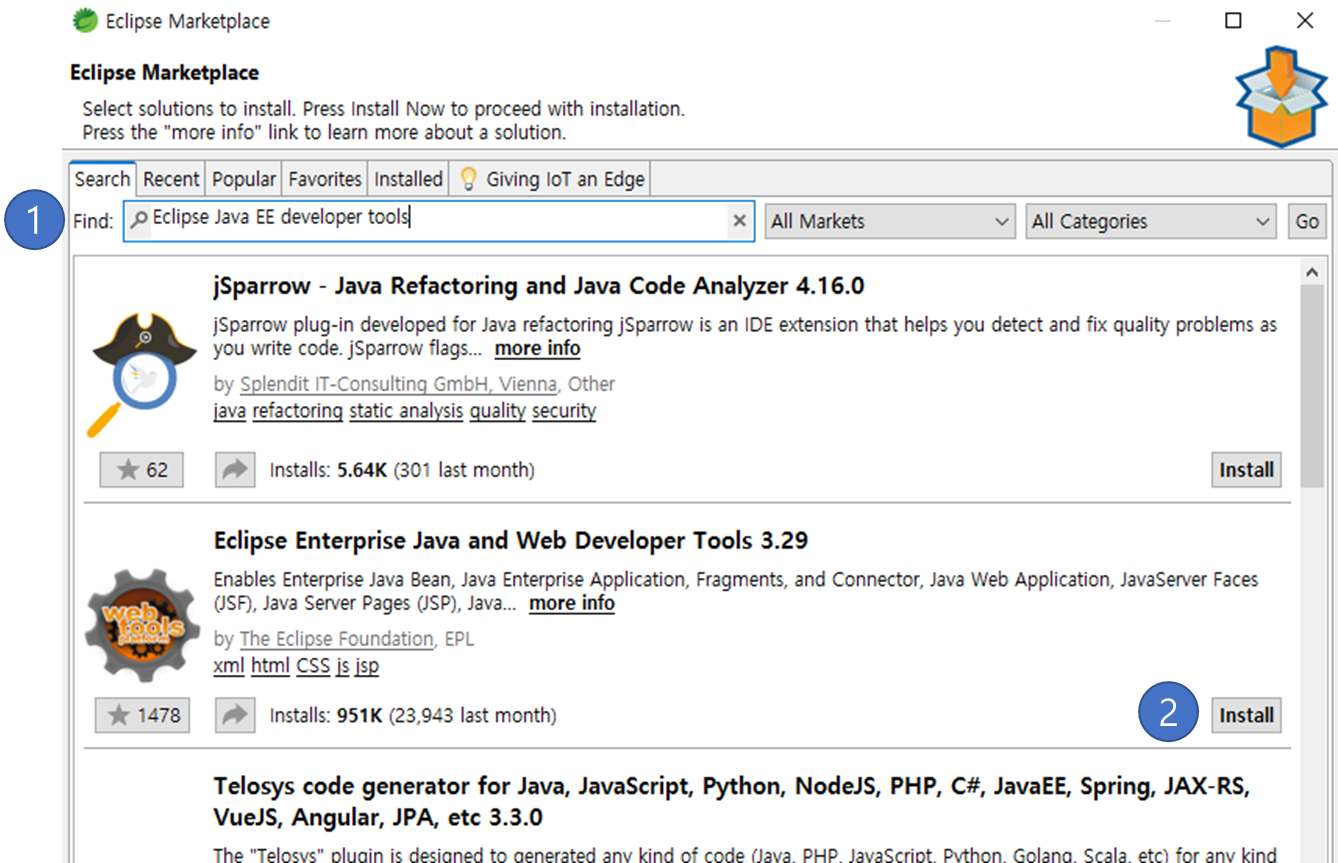The width and height of the screenshot is (1338, 863).
Task: Show the Installed tab
Action: click(408, 179)
